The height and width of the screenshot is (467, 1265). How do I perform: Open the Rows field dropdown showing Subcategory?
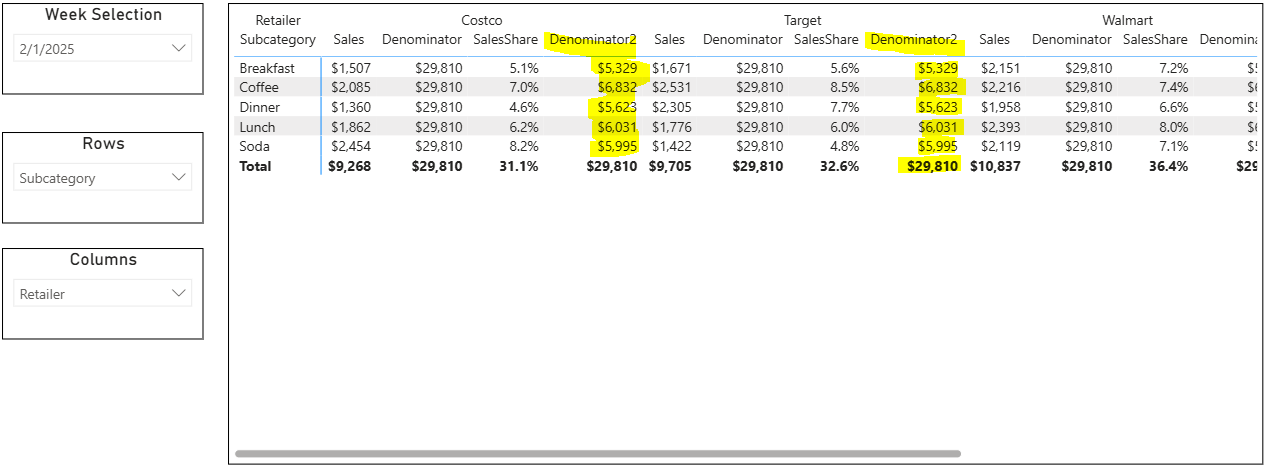pyautogui.click(x=103, y=178)
